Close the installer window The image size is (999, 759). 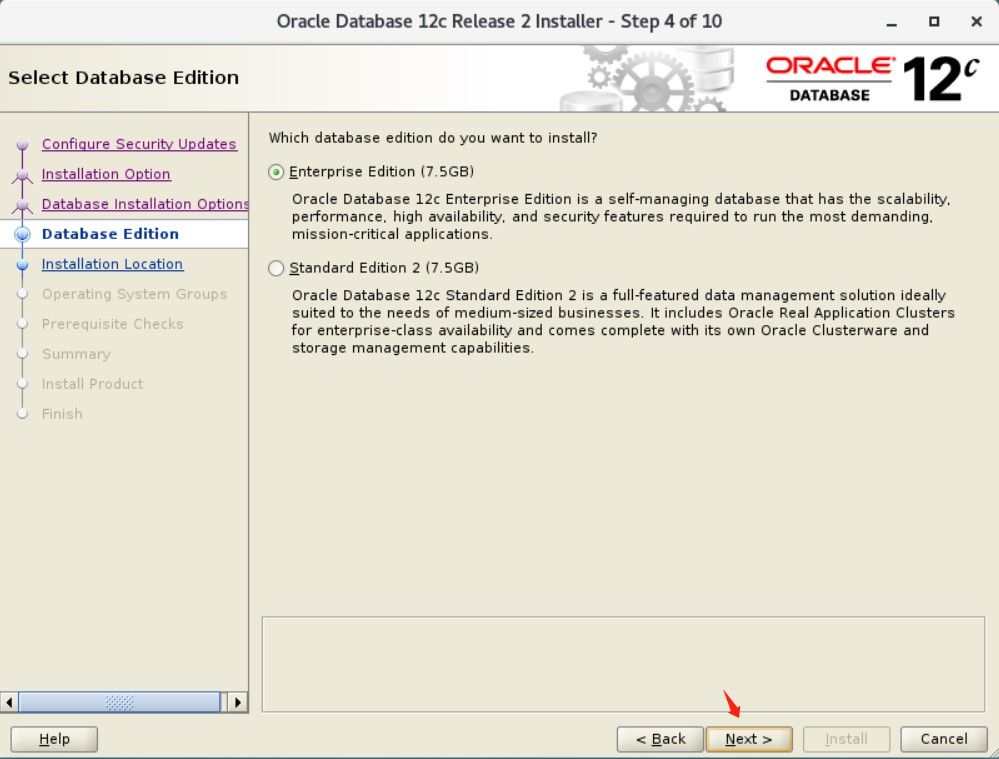(976, 22)
